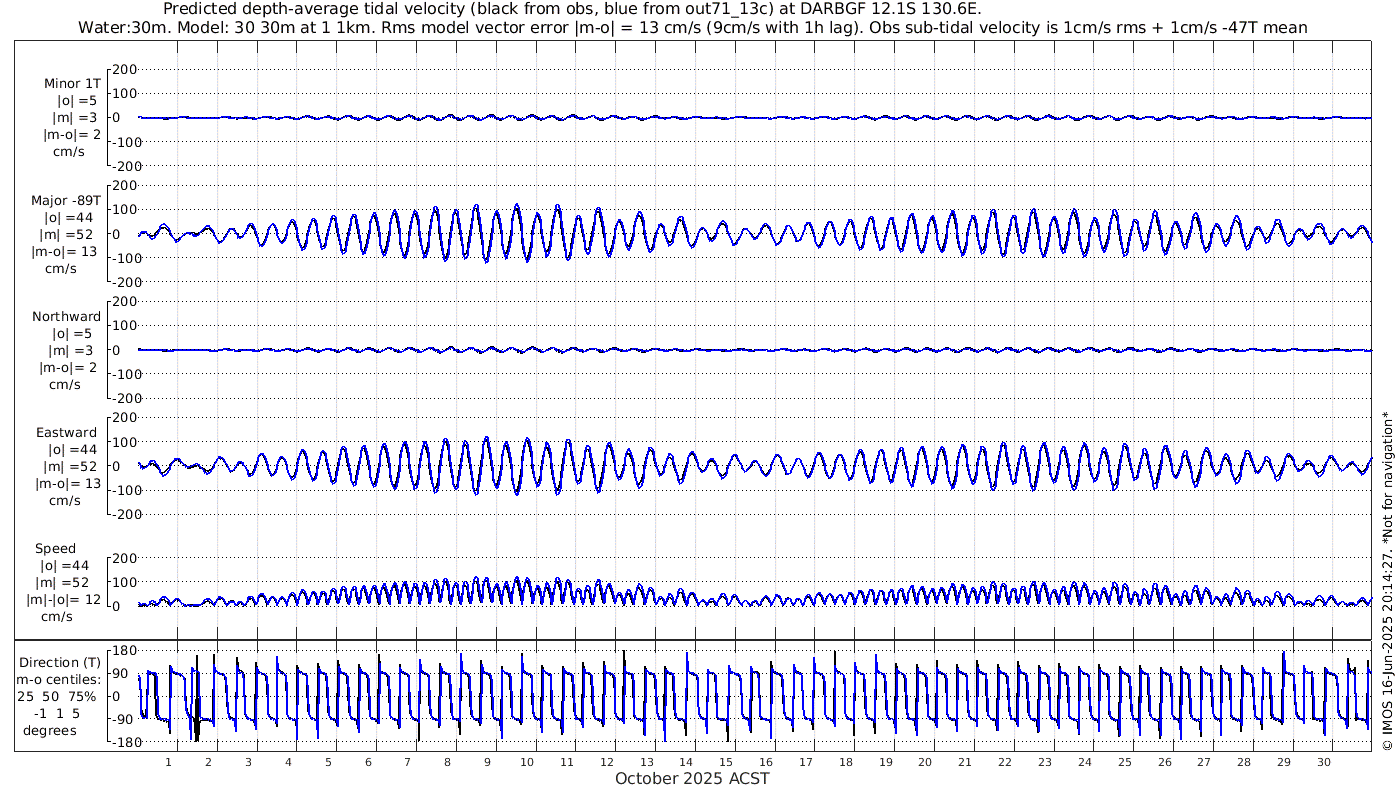Click "|m-o|= 2" in the Minor 1T panel
This screenshot has height=800, width=1400.
coord(70,135)
